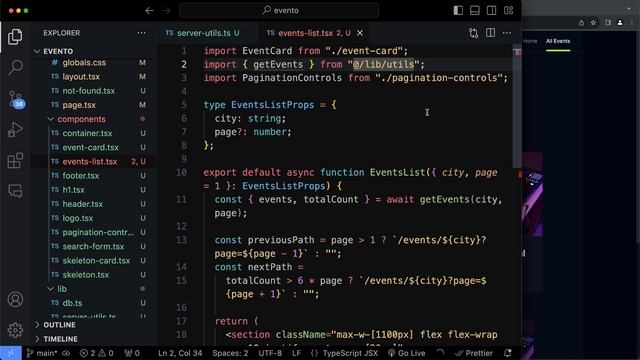Open not-found.tsx in the explorer
Viewport: 640px width, 360px height.
coord(89,91)
